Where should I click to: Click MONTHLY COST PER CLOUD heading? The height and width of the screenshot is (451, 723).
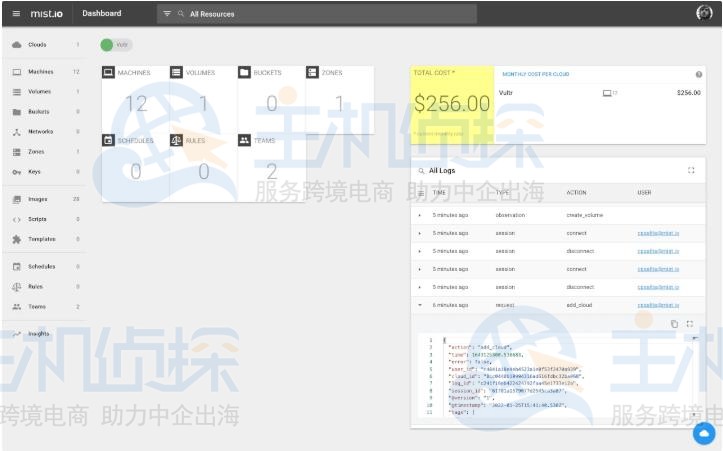(x=535, y=74)
